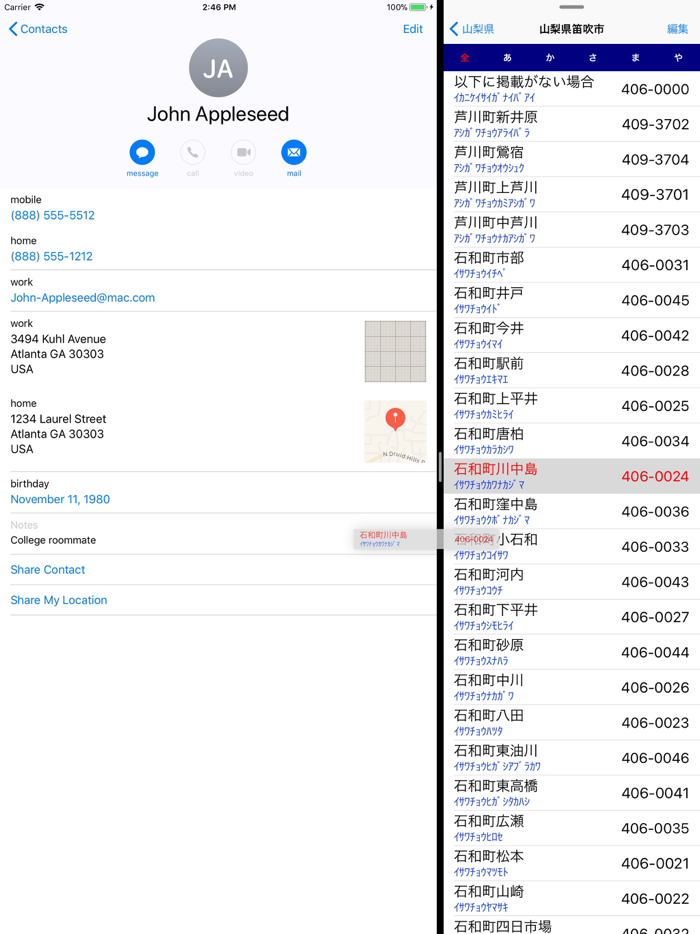The image size is (700, 934).
Task: Select row 以下に掲載がない場合
Action: (572, 89)
